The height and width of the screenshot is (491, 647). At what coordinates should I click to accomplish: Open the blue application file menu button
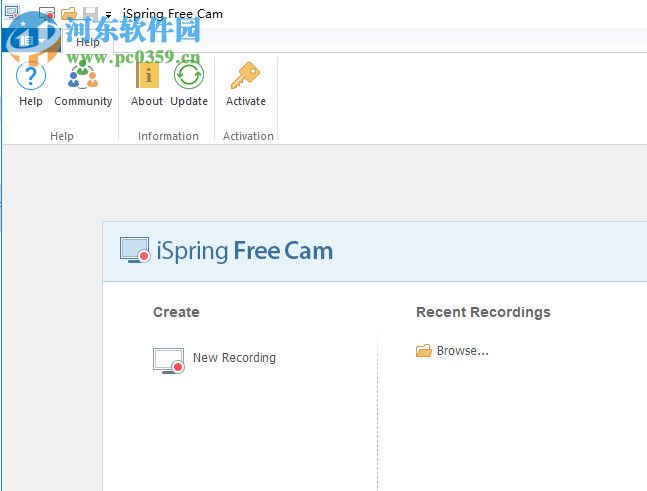31,40
